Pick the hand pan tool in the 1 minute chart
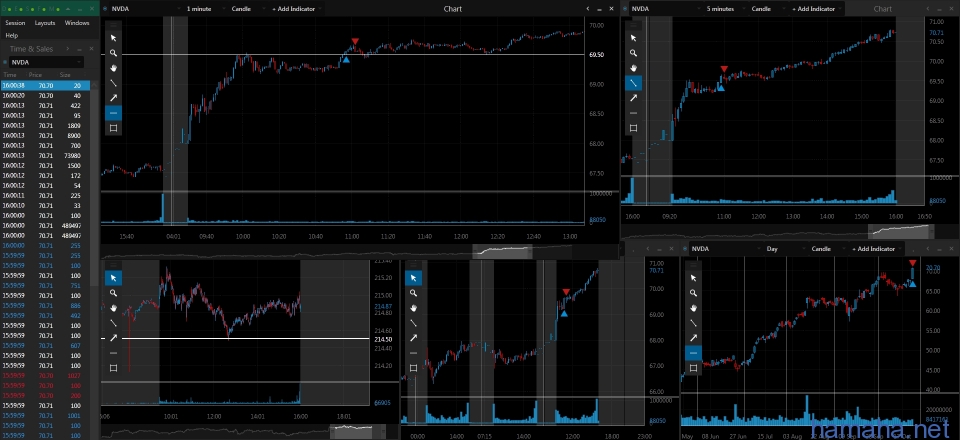The image size is (960, 440). click(x=113, y=68)
